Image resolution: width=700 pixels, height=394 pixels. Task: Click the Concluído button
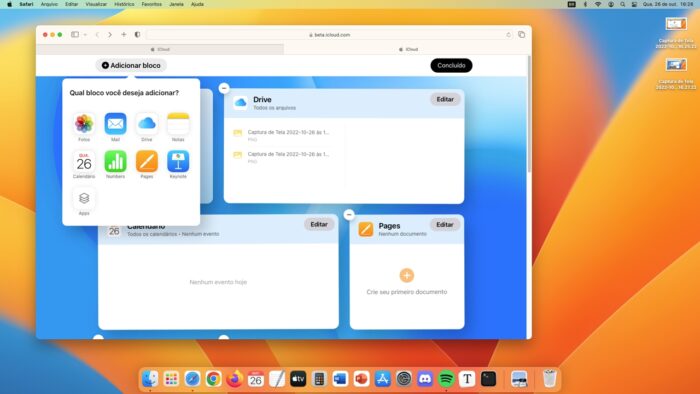pos(451,65)
